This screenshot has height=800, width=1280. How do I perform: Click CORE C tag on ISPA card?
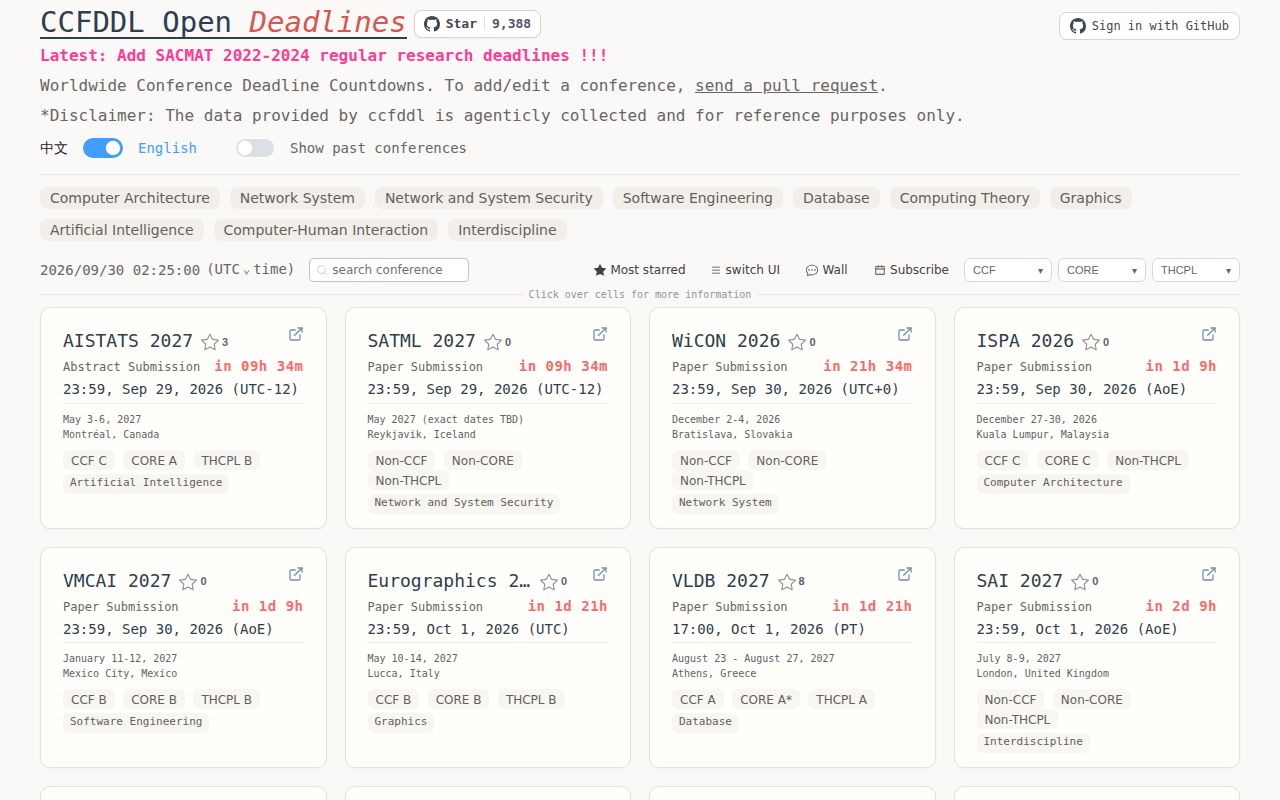(x=1068, y=461)
